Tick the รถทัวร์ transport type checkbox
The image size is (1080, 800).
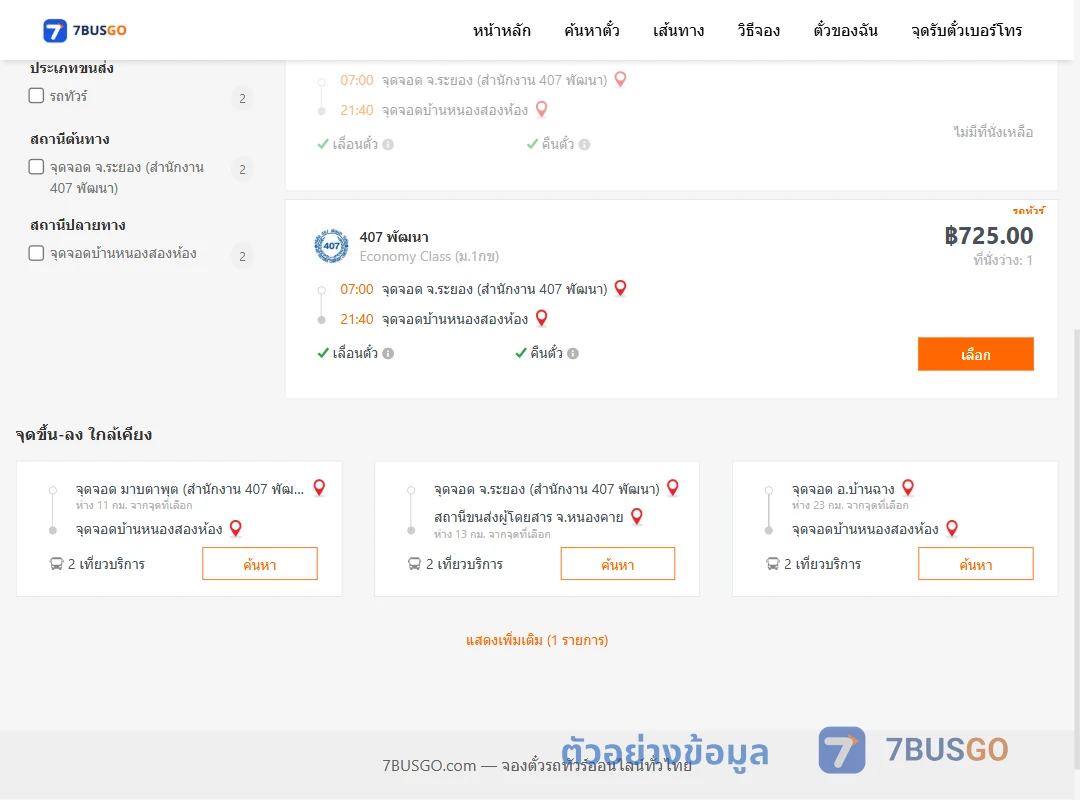37,96
